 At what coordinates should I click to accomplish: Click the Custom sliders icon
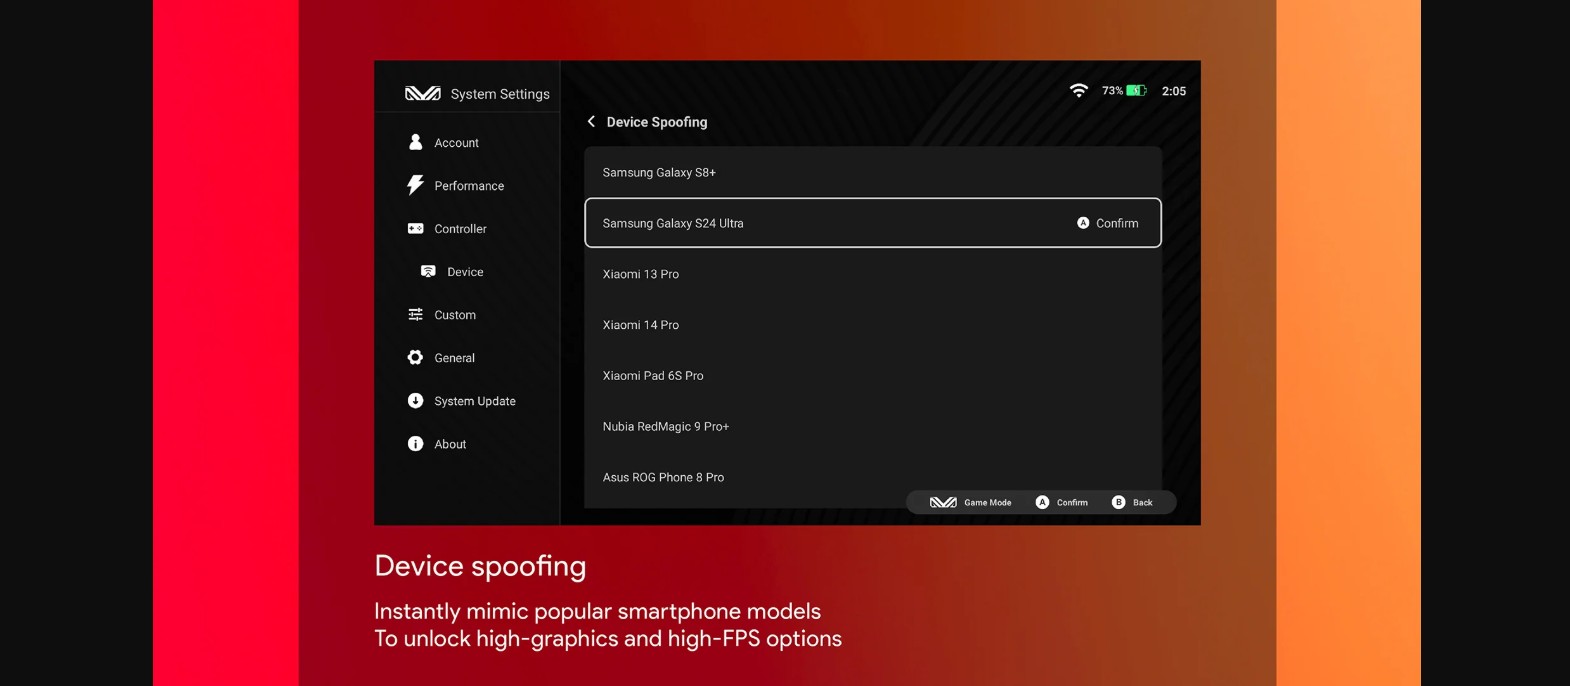point(415,314)
